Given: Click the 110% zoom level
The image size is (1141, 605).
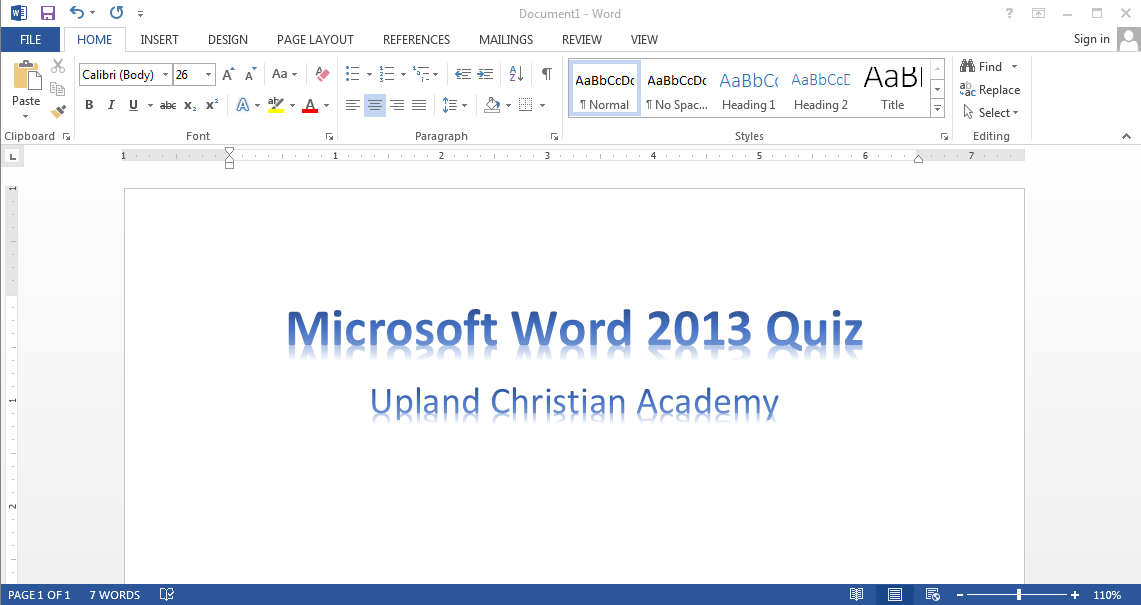Looking at the screenshot, I should click(1107, 595).
